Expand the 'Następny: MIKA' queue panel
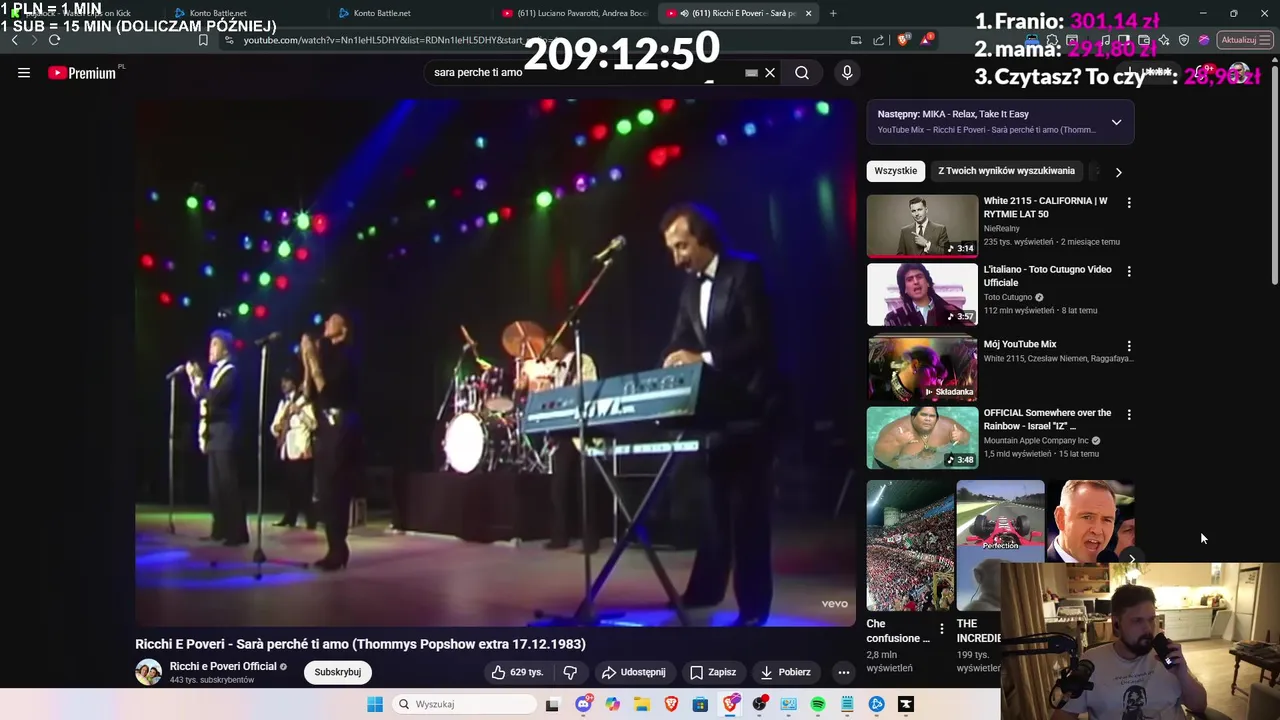The width and height of the screenshot is (1280, 720). [x=1116, y=122]
